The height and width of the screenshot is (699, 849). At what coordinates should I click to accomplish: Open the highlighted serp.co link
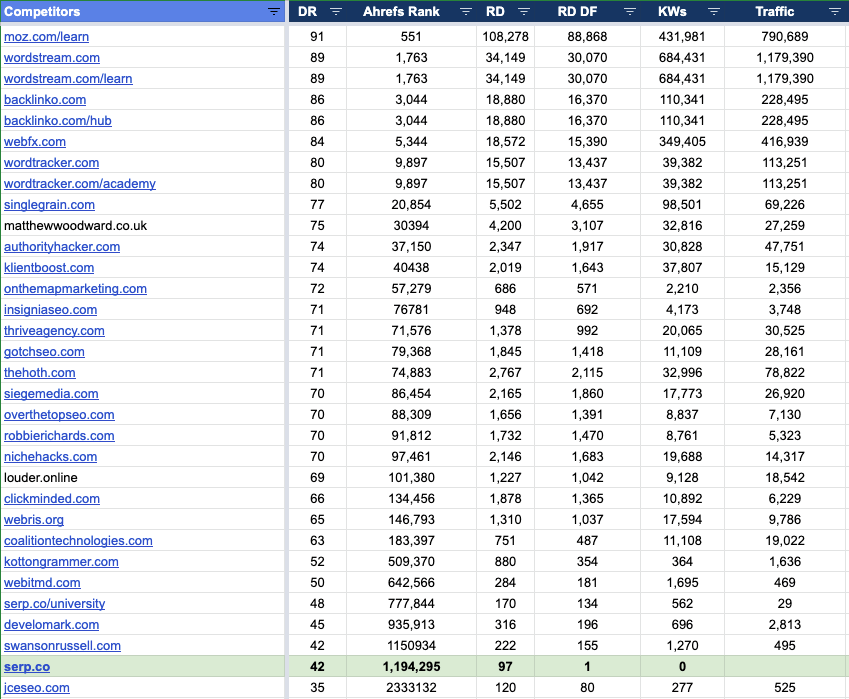pyautogui.click(x=27, y=667)
